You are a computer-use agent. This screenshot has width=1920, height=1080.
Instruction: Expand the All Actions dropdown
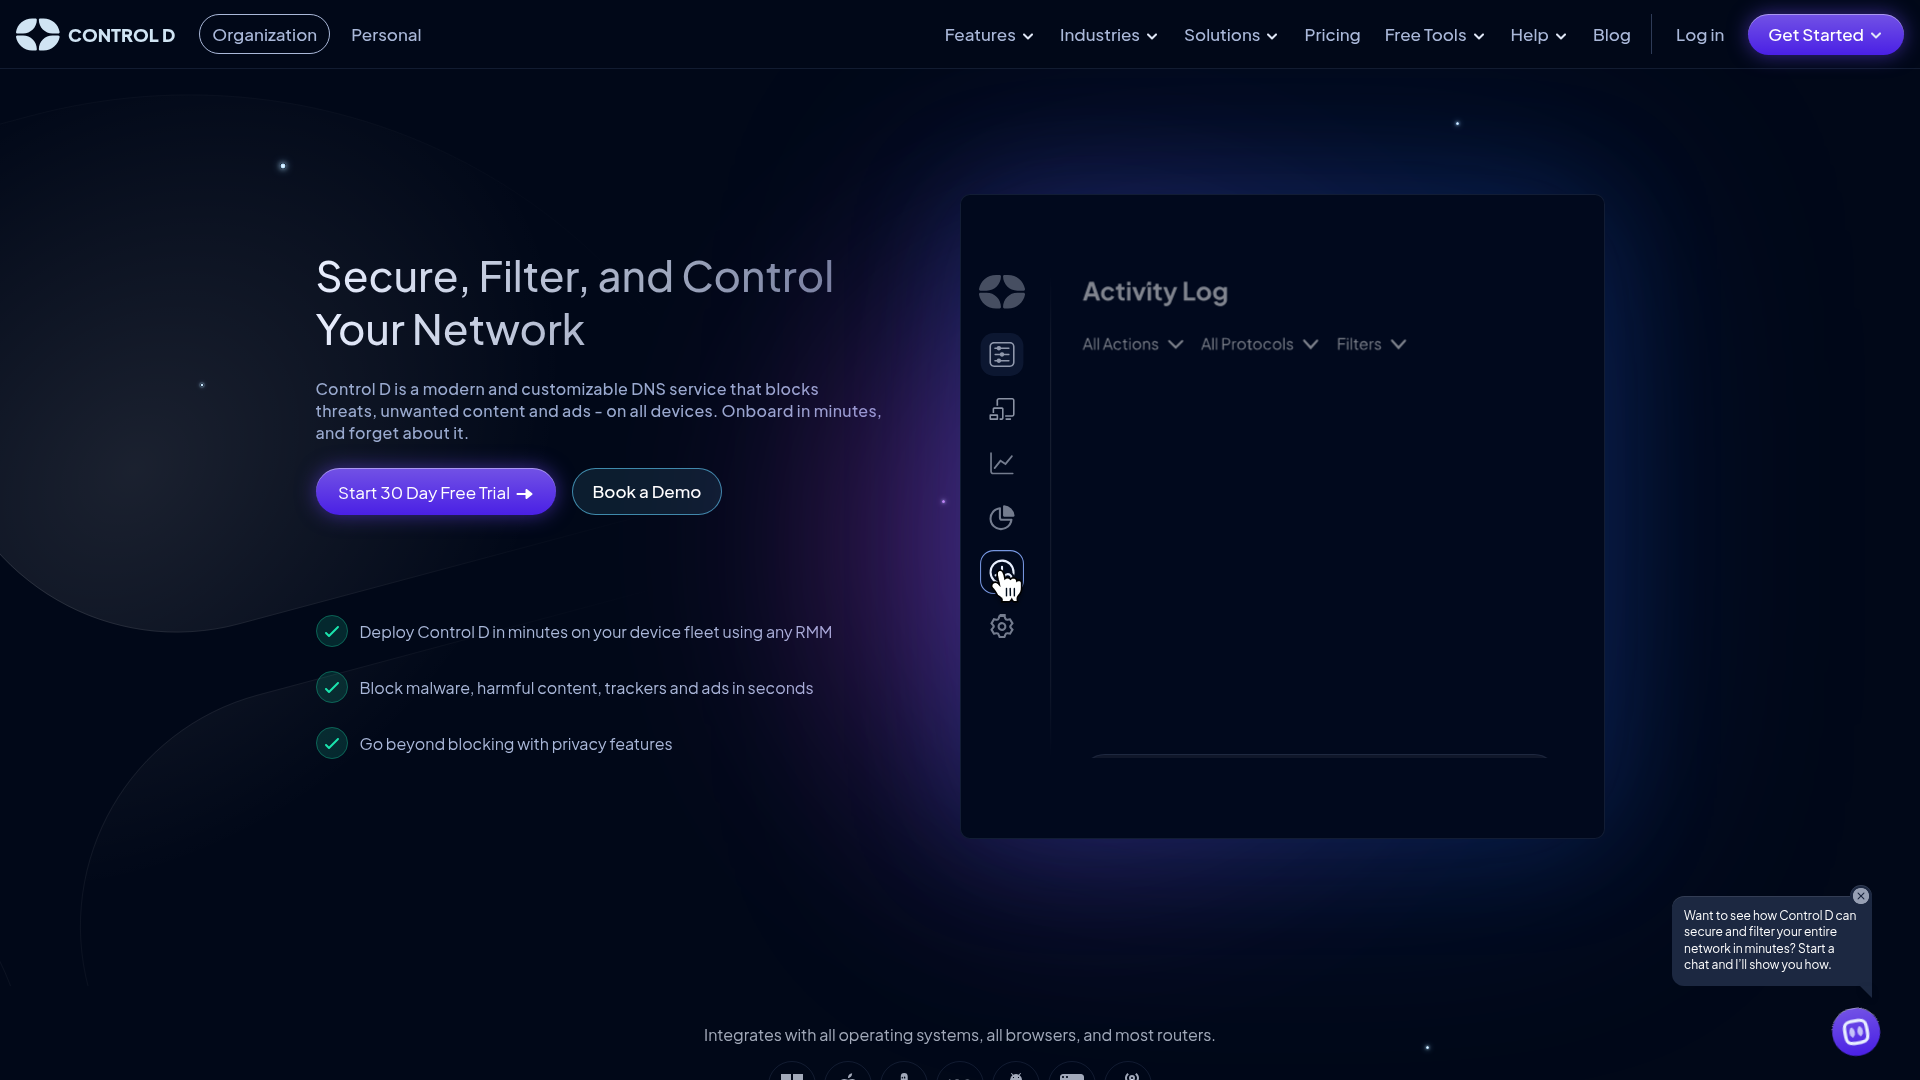click(x=1131, y=344)
